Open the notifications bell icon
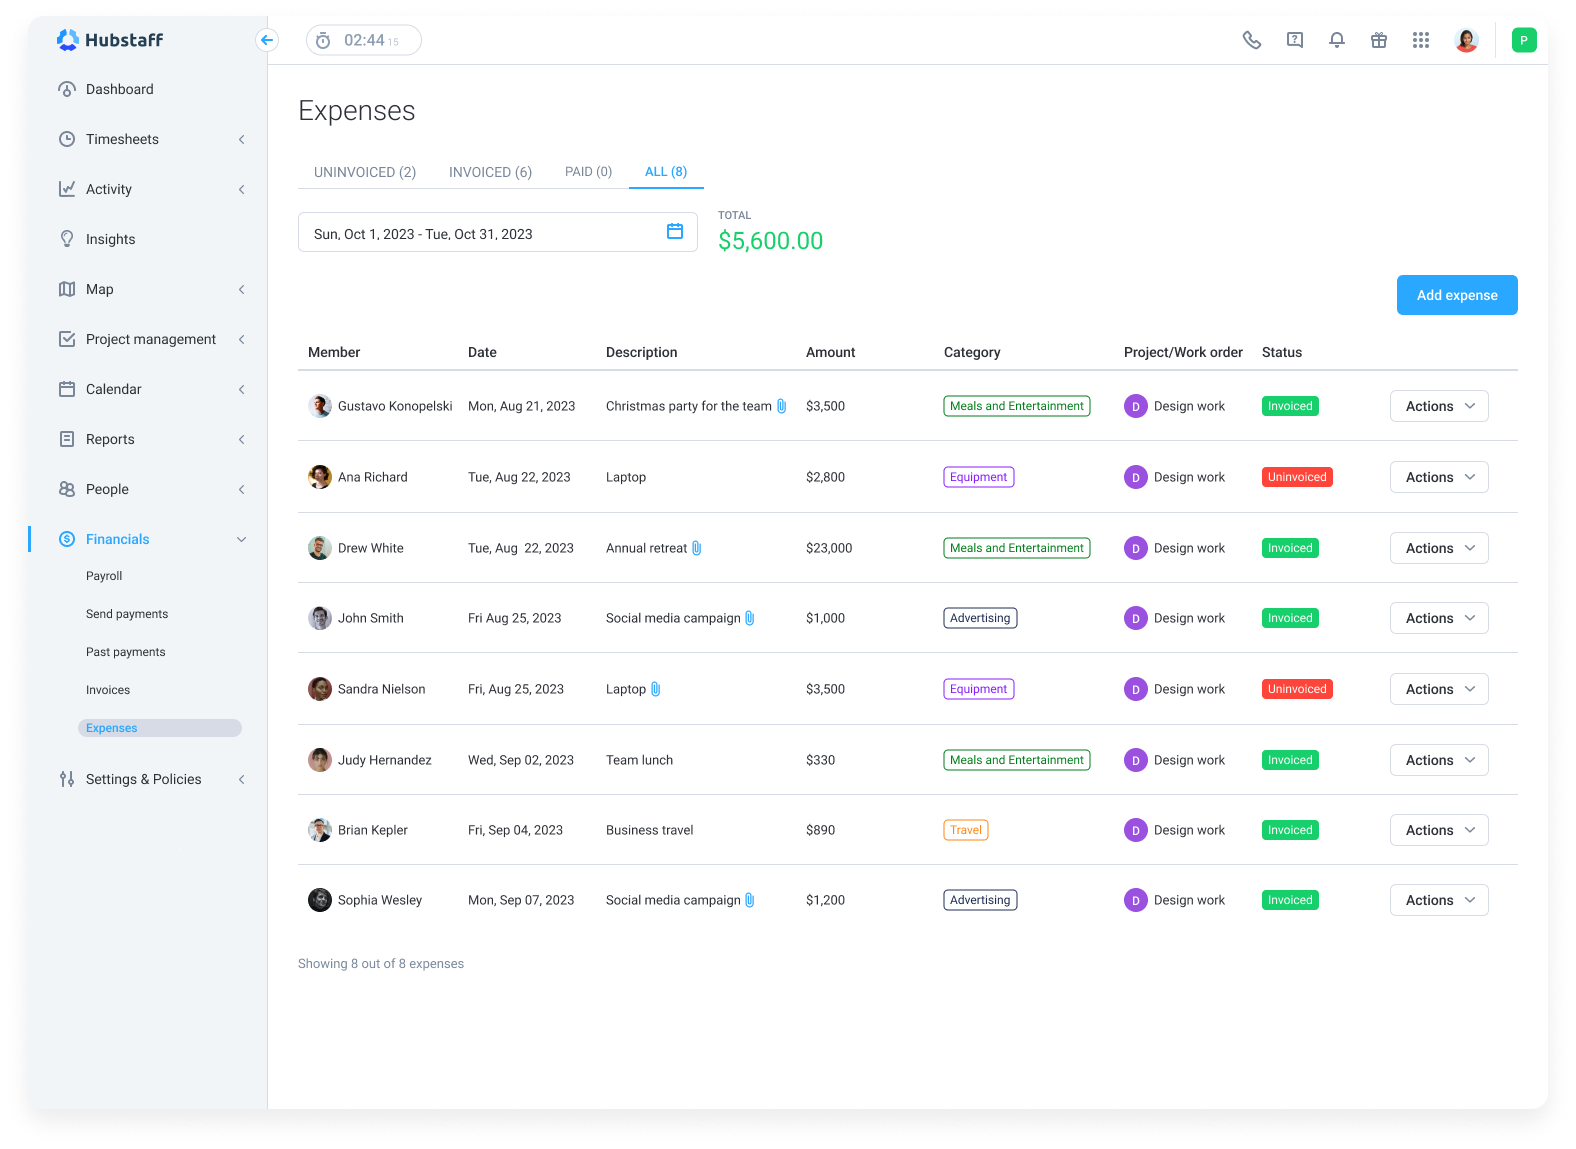Image resolution: width=1576 pixels, height=1149 pixels. click(x=1336, y=40)
